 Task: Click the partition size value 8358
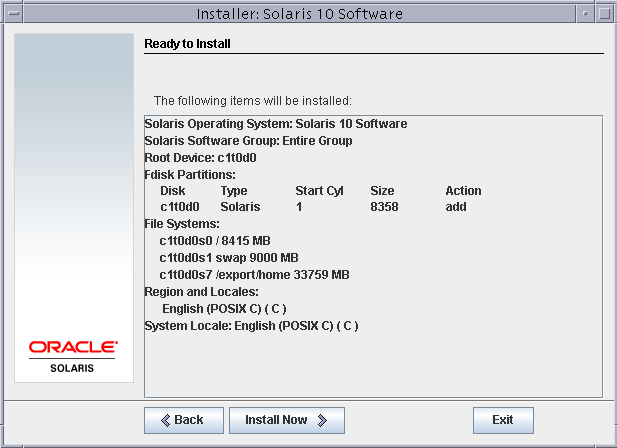click(x=384, y=207)
